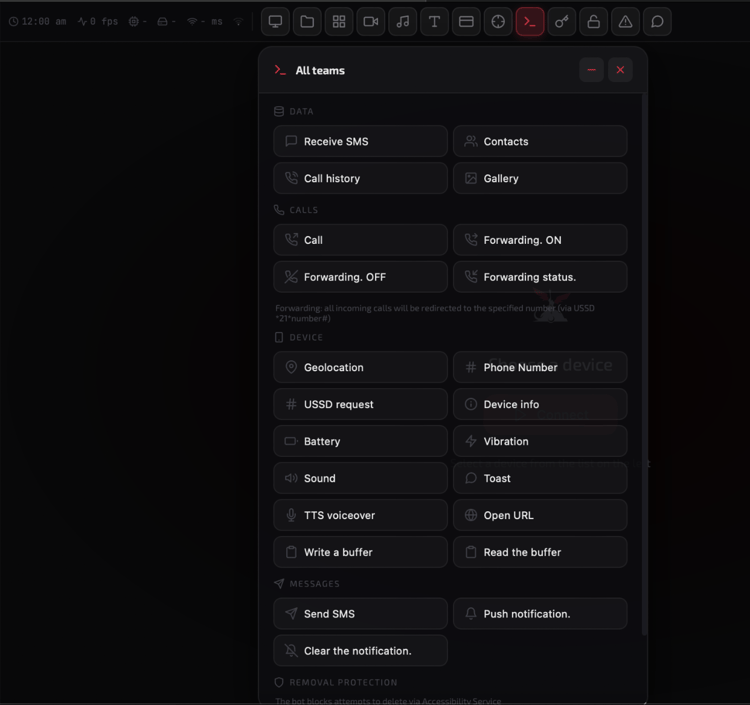
Task: Click the music note toolbar icon
Action: pyautogui.click(x=403, y=22)
